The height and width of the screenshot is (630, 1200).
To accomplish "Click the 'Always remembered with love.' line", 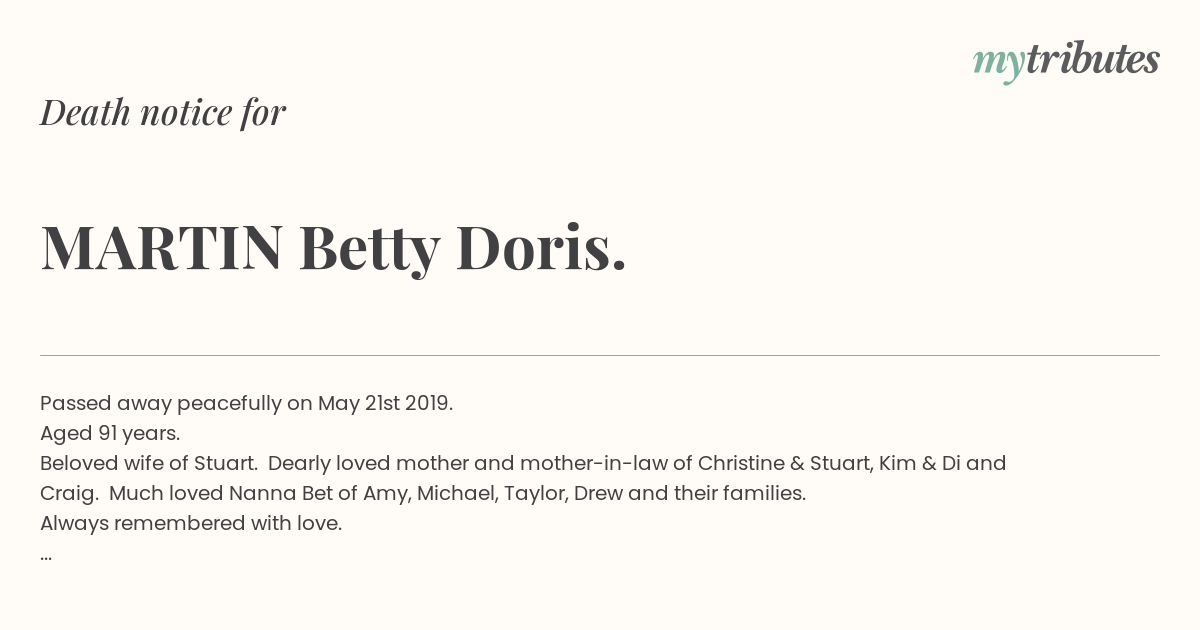I will pyautogui.click(x=191, y=524).
